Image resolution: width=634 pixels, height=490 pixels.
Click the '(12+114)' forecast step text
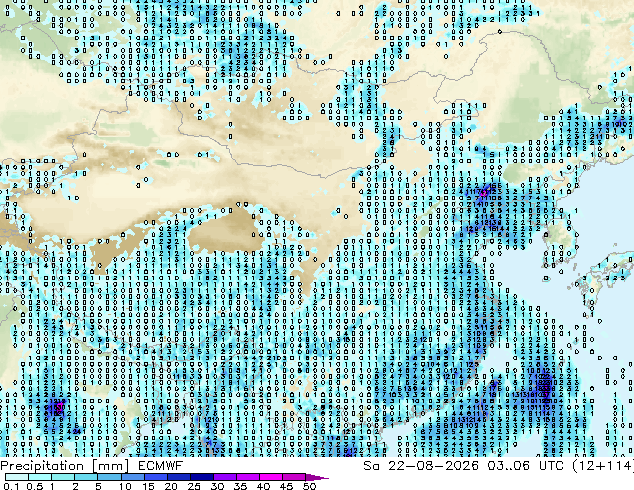click(x=603, y=466)
